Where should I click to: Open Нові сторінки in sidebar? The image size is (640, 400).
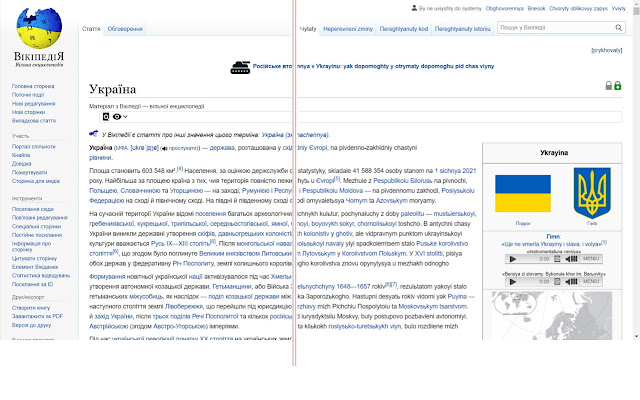coord(29,112)
